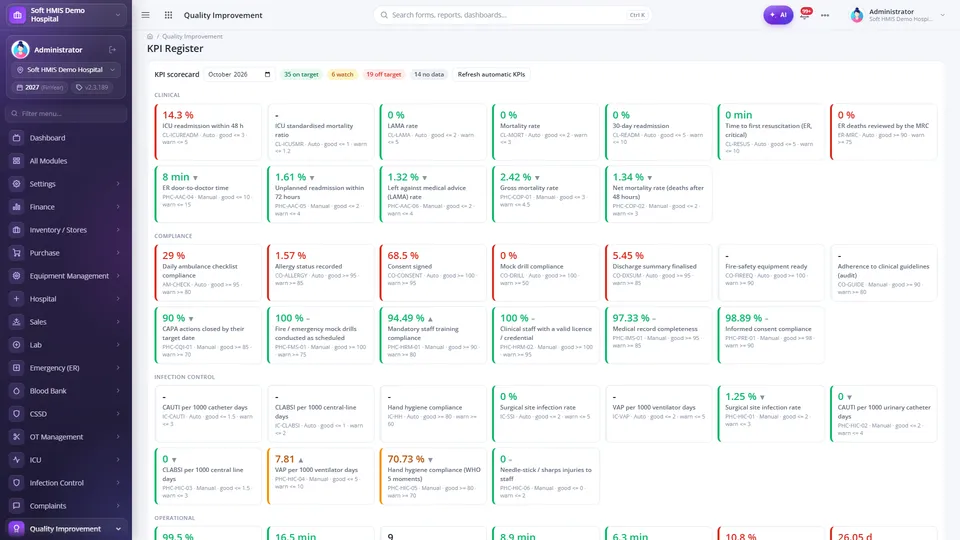Open the three-dots more options menu
Viewport: 960px width, 540px height.
click(825, 15)
